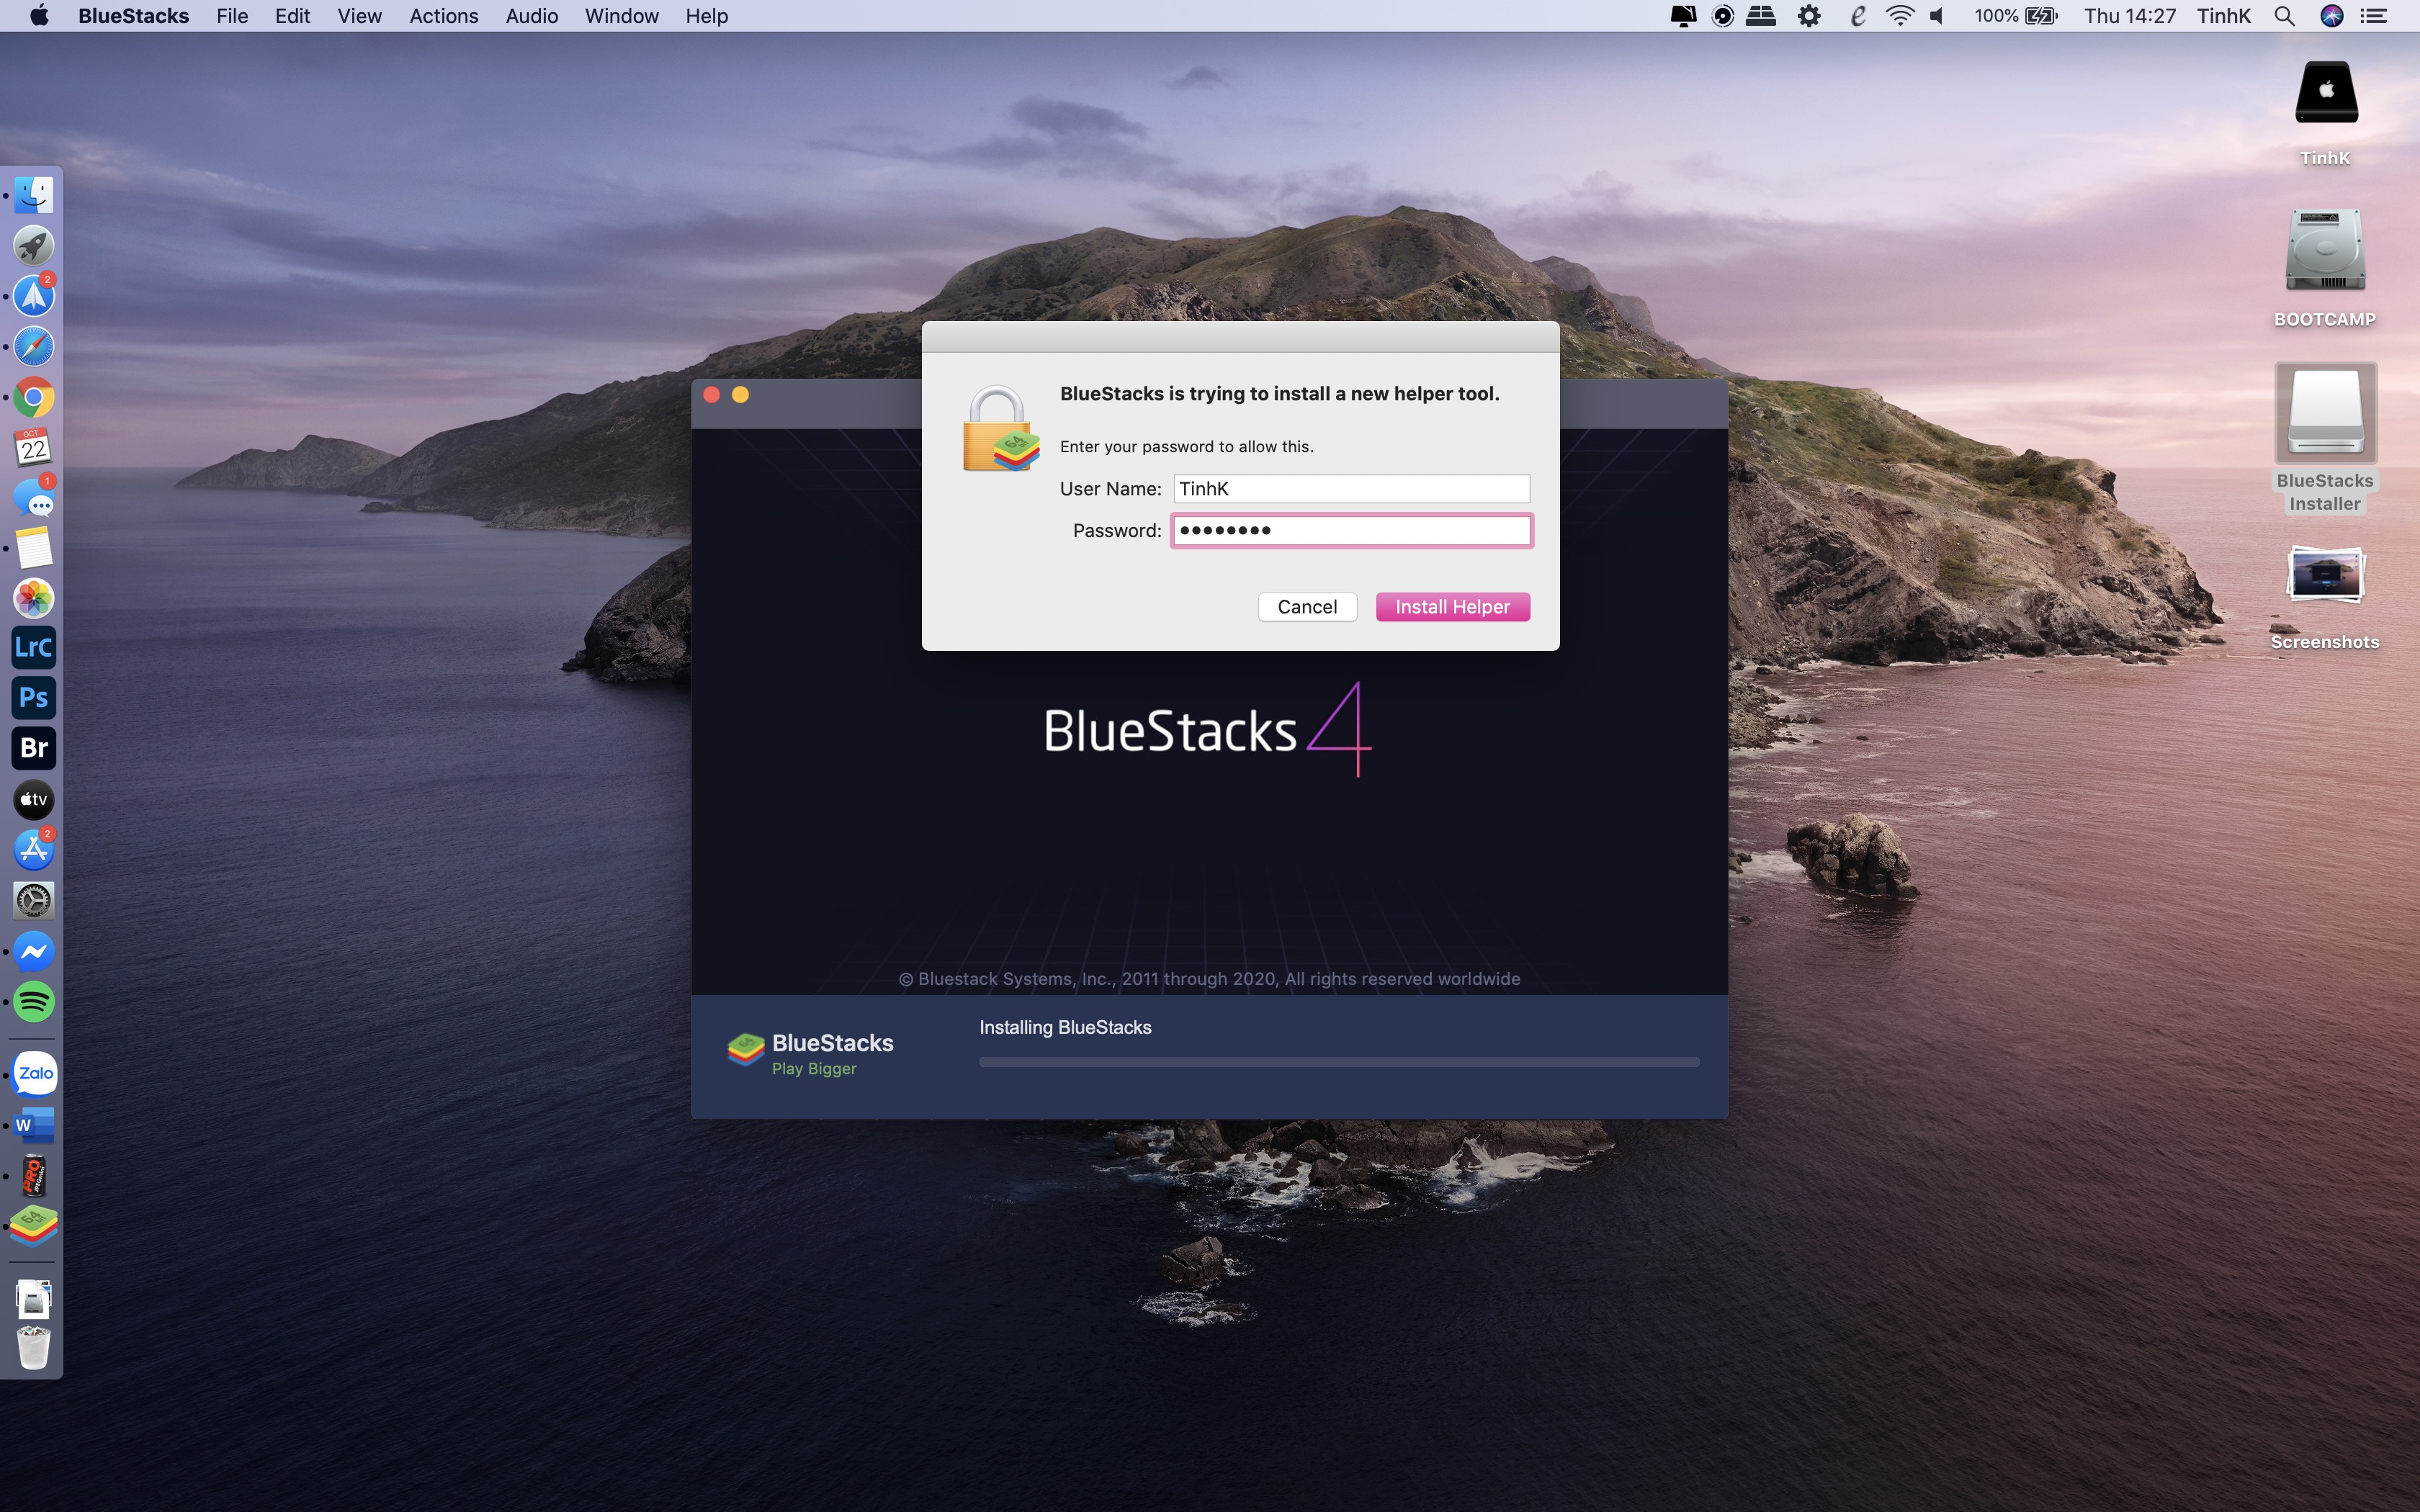Cancel the helper tool dialog
This screenshot has height=1512, width=2420.
point(1307,607)
